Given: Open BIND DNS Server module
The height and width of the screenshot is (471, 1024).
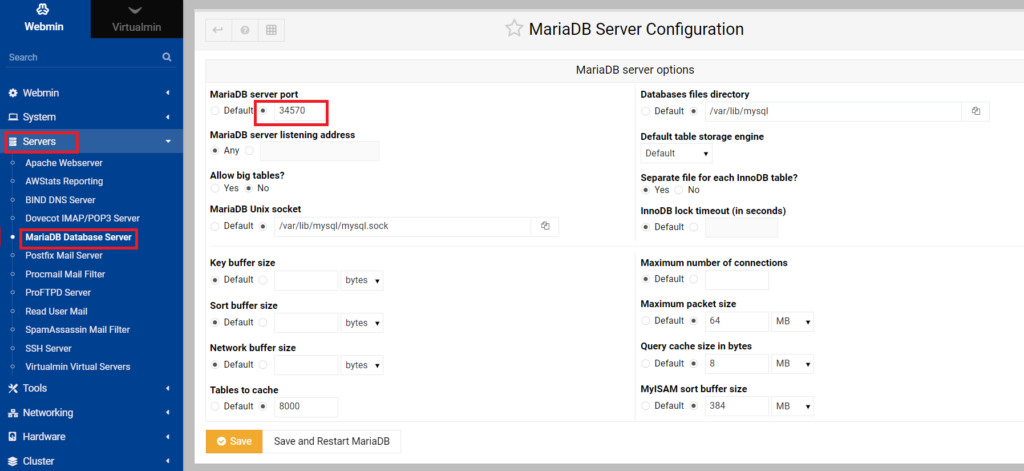Looking at the screenshot, I should point(60,200).
